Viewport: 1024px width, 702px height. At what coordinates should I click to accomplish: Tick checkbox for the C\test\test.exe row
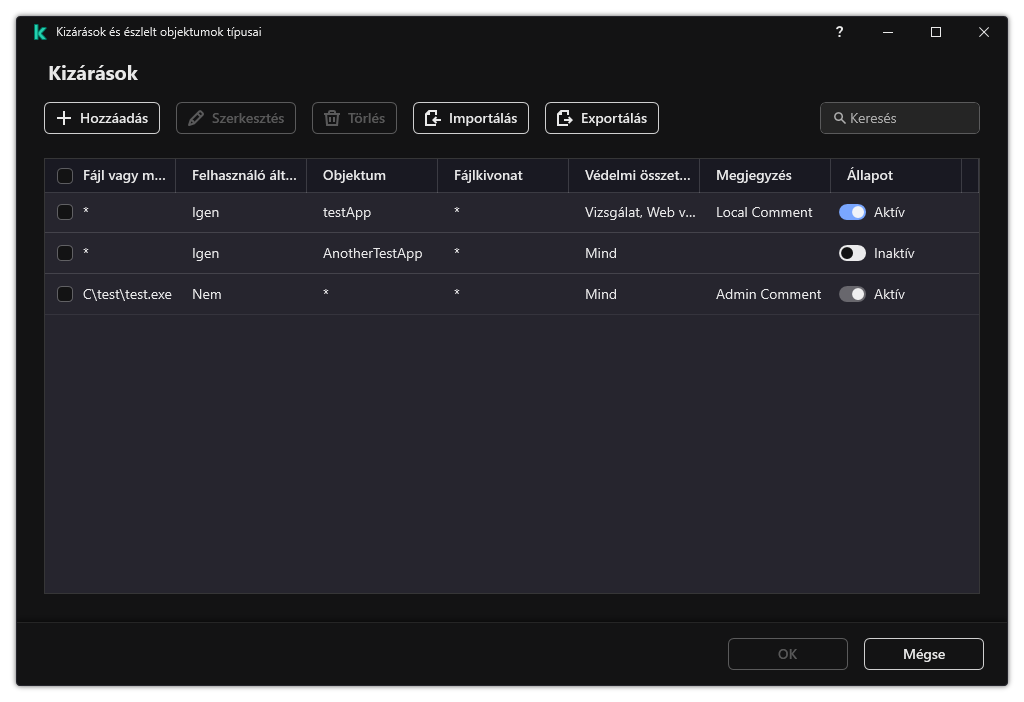click(x=65, y=294)
